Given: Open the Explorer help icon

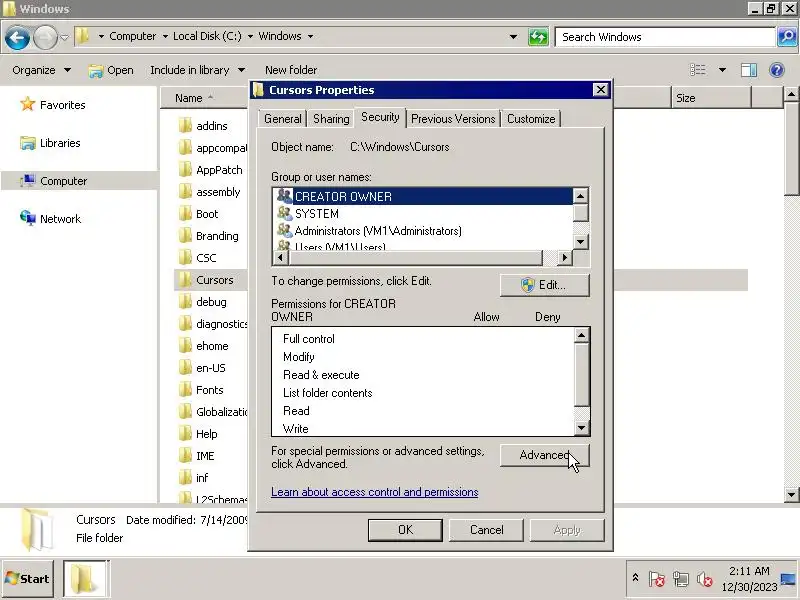Looking at the screenshot, I should [777, 70].
